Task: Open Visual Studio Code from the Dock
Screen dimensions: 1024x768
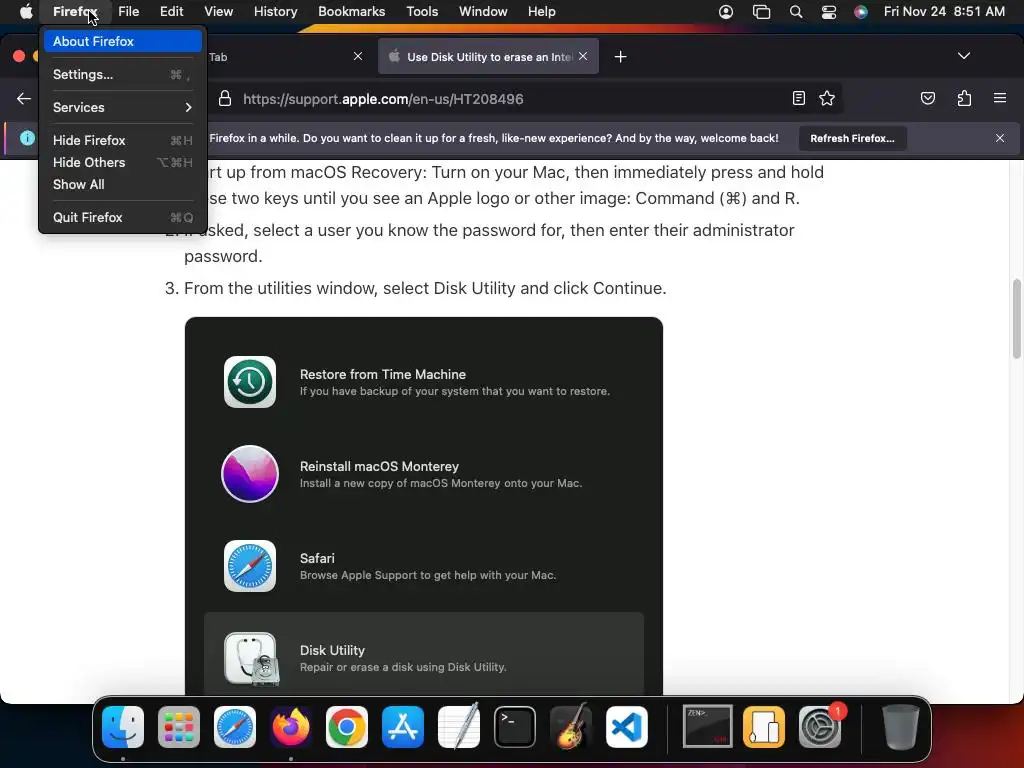Action: [x=627, y=727]
